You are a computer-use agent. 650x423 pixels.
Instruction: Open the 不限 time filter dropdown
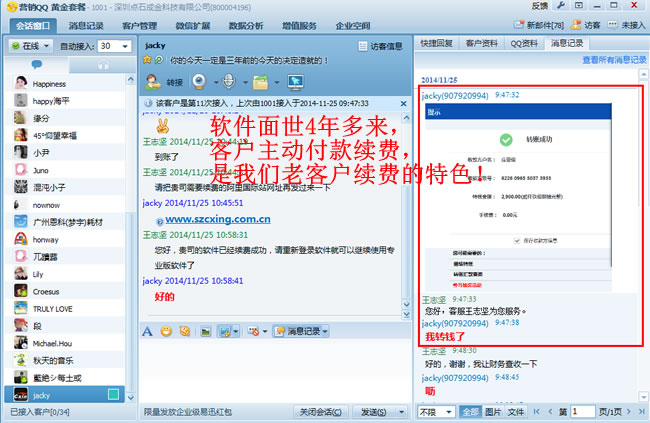click(436, 412)
